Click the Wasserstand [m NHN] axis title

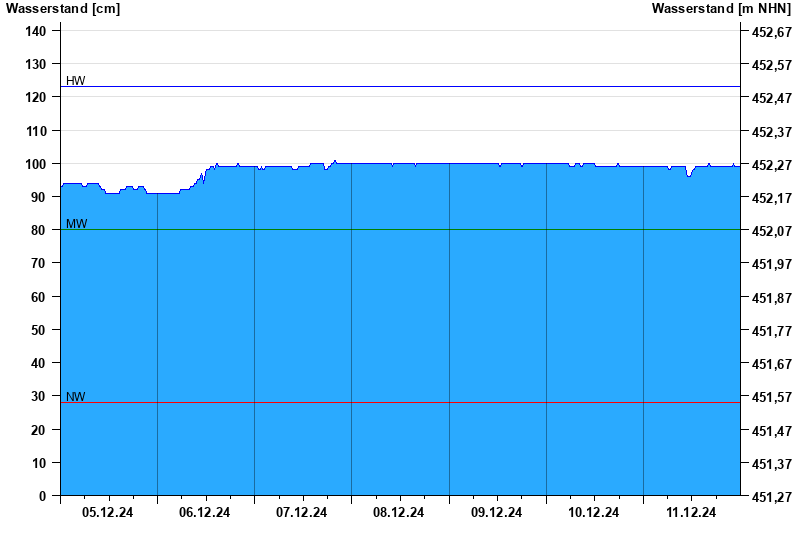[720, 8]
